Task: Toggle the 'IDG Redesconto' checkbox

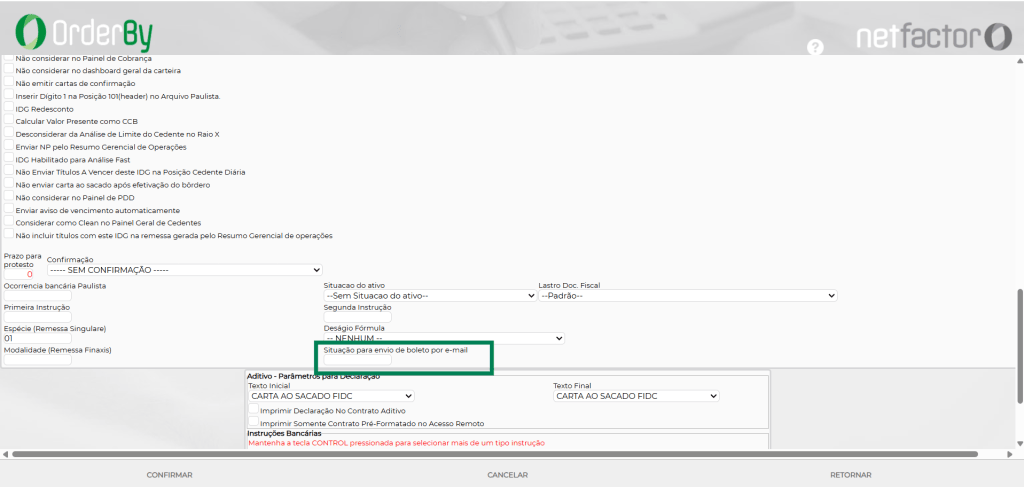Action: (8, 108)
